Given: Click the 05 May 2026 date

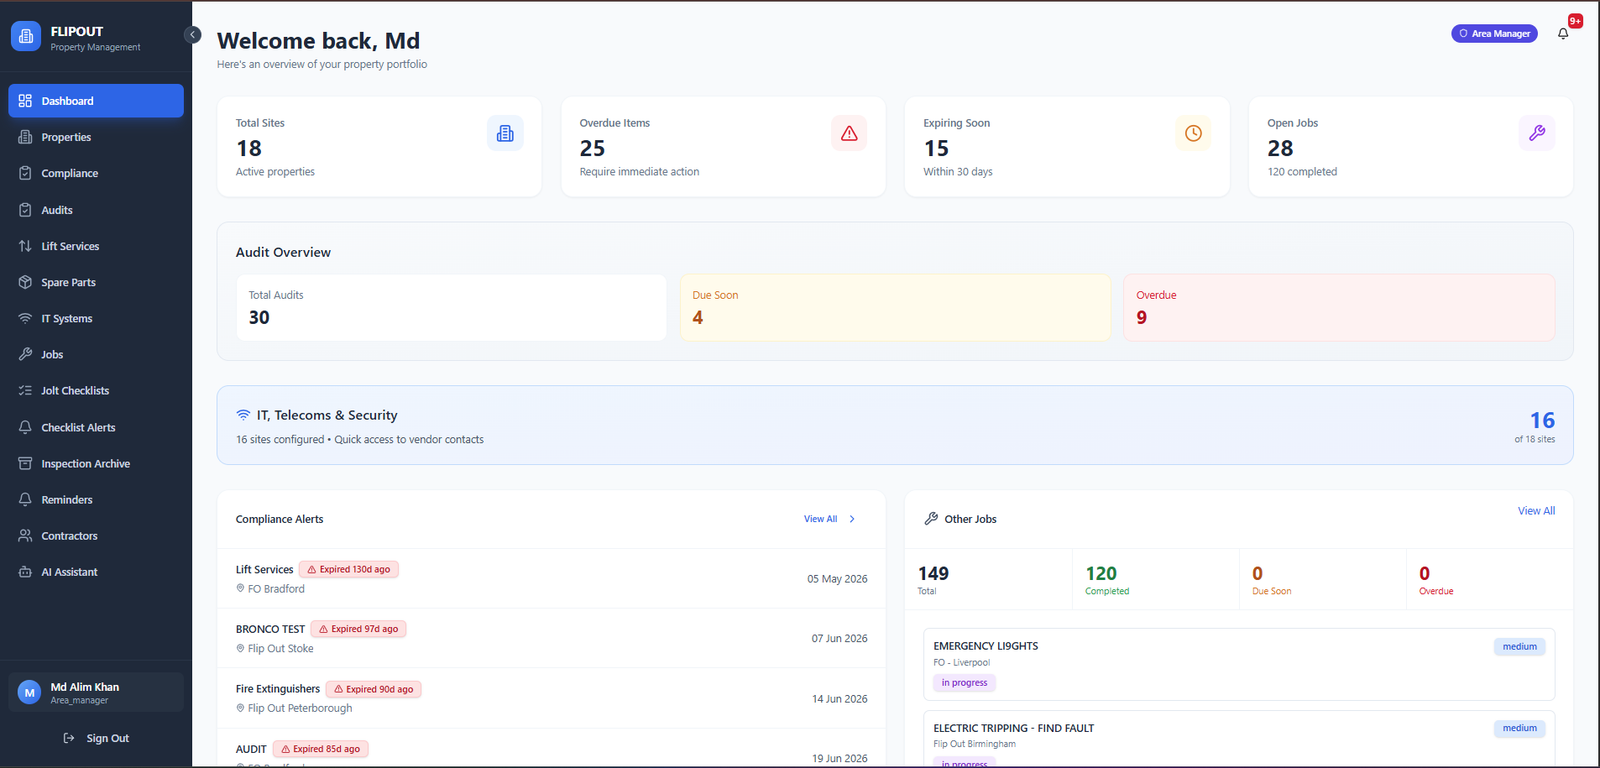Looking at the screenshot, I should pyautogui.click(x=837, y=579).
